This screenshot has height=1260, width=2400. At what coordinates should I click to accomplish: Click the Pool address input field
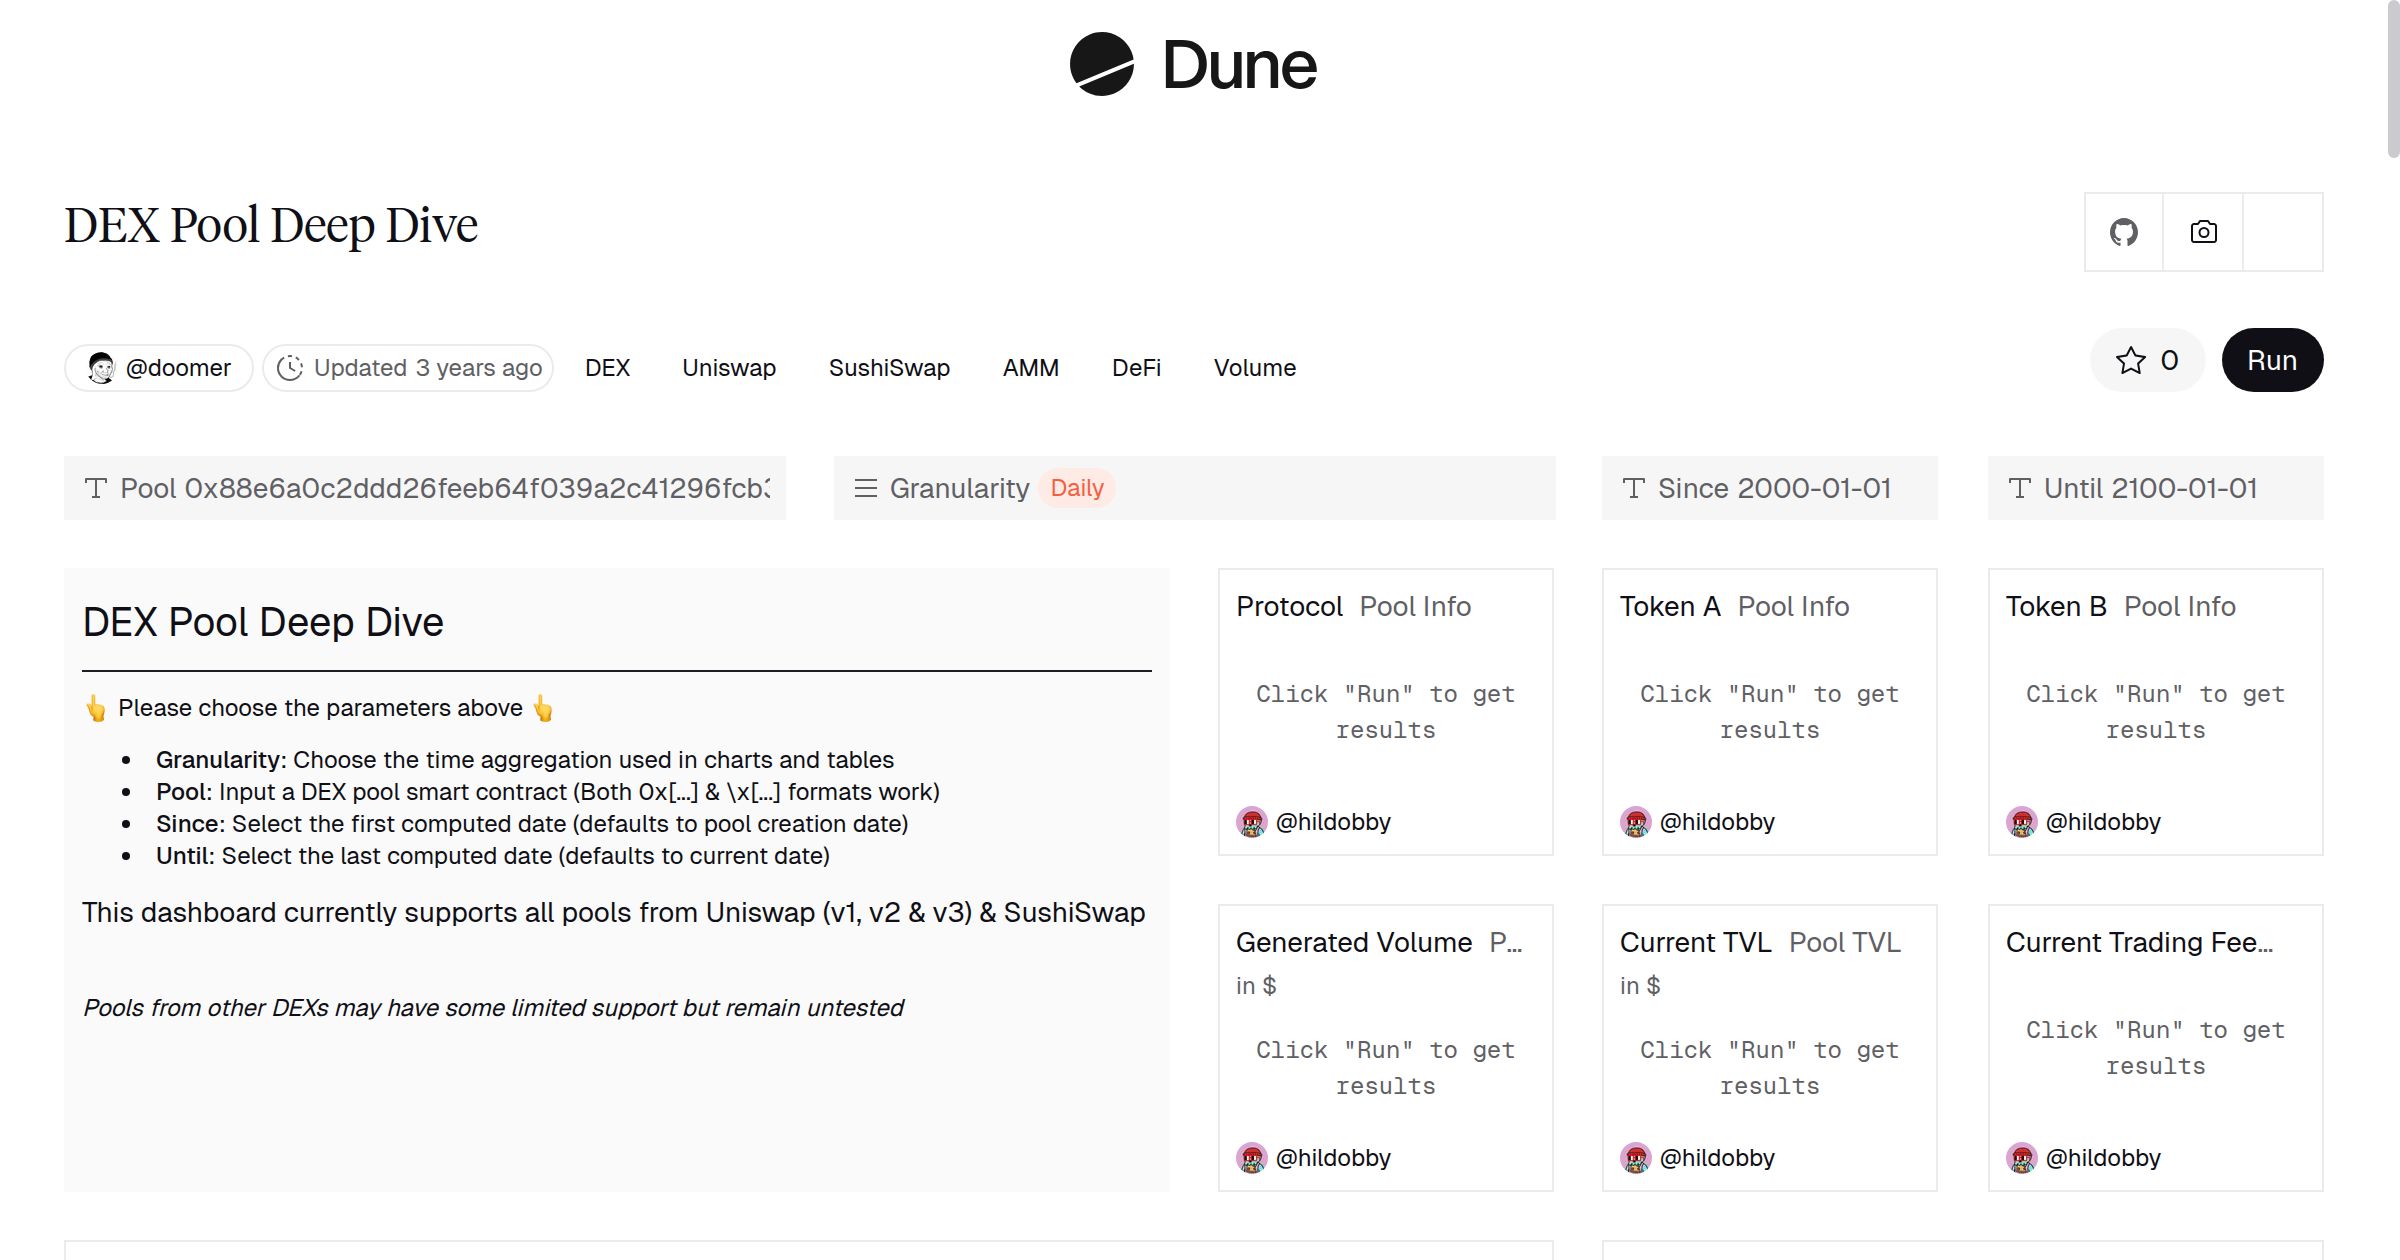pos(430,488)
